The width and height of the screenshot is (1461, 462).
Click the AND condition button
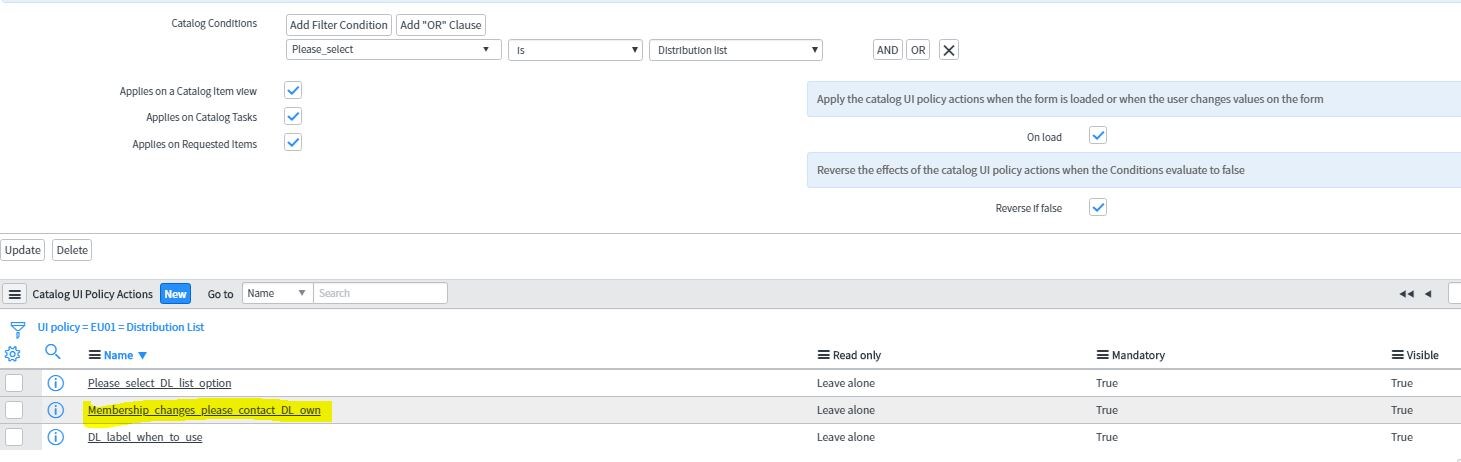click(887, 50)
